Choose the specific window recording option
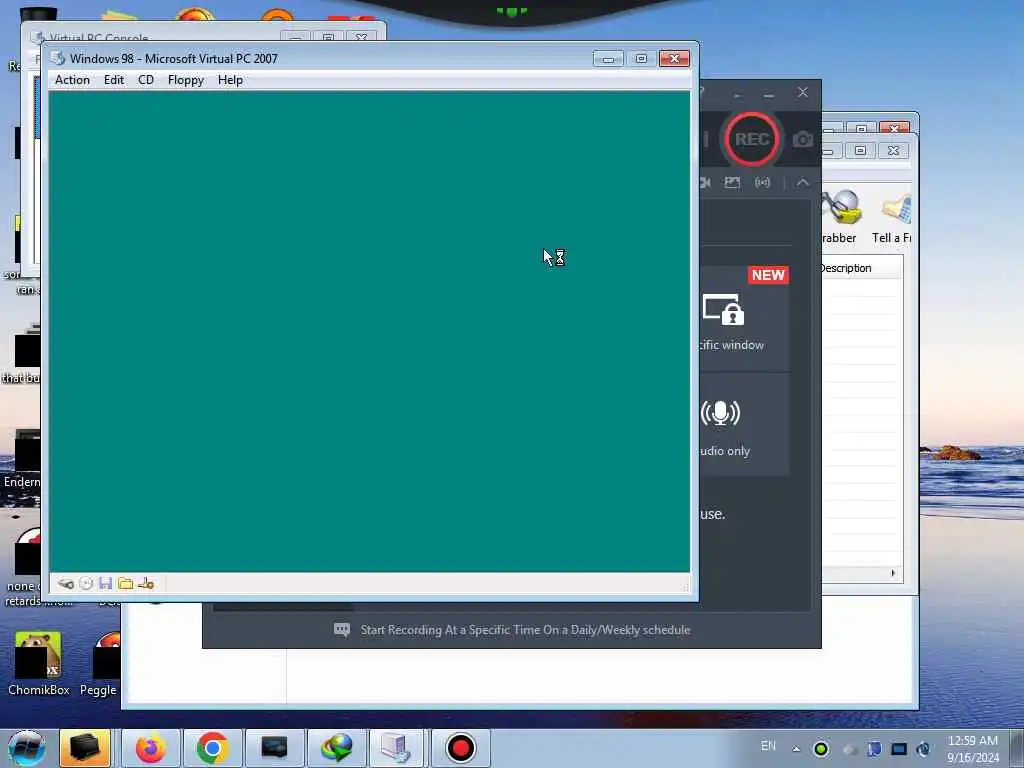 pos(744,319)
